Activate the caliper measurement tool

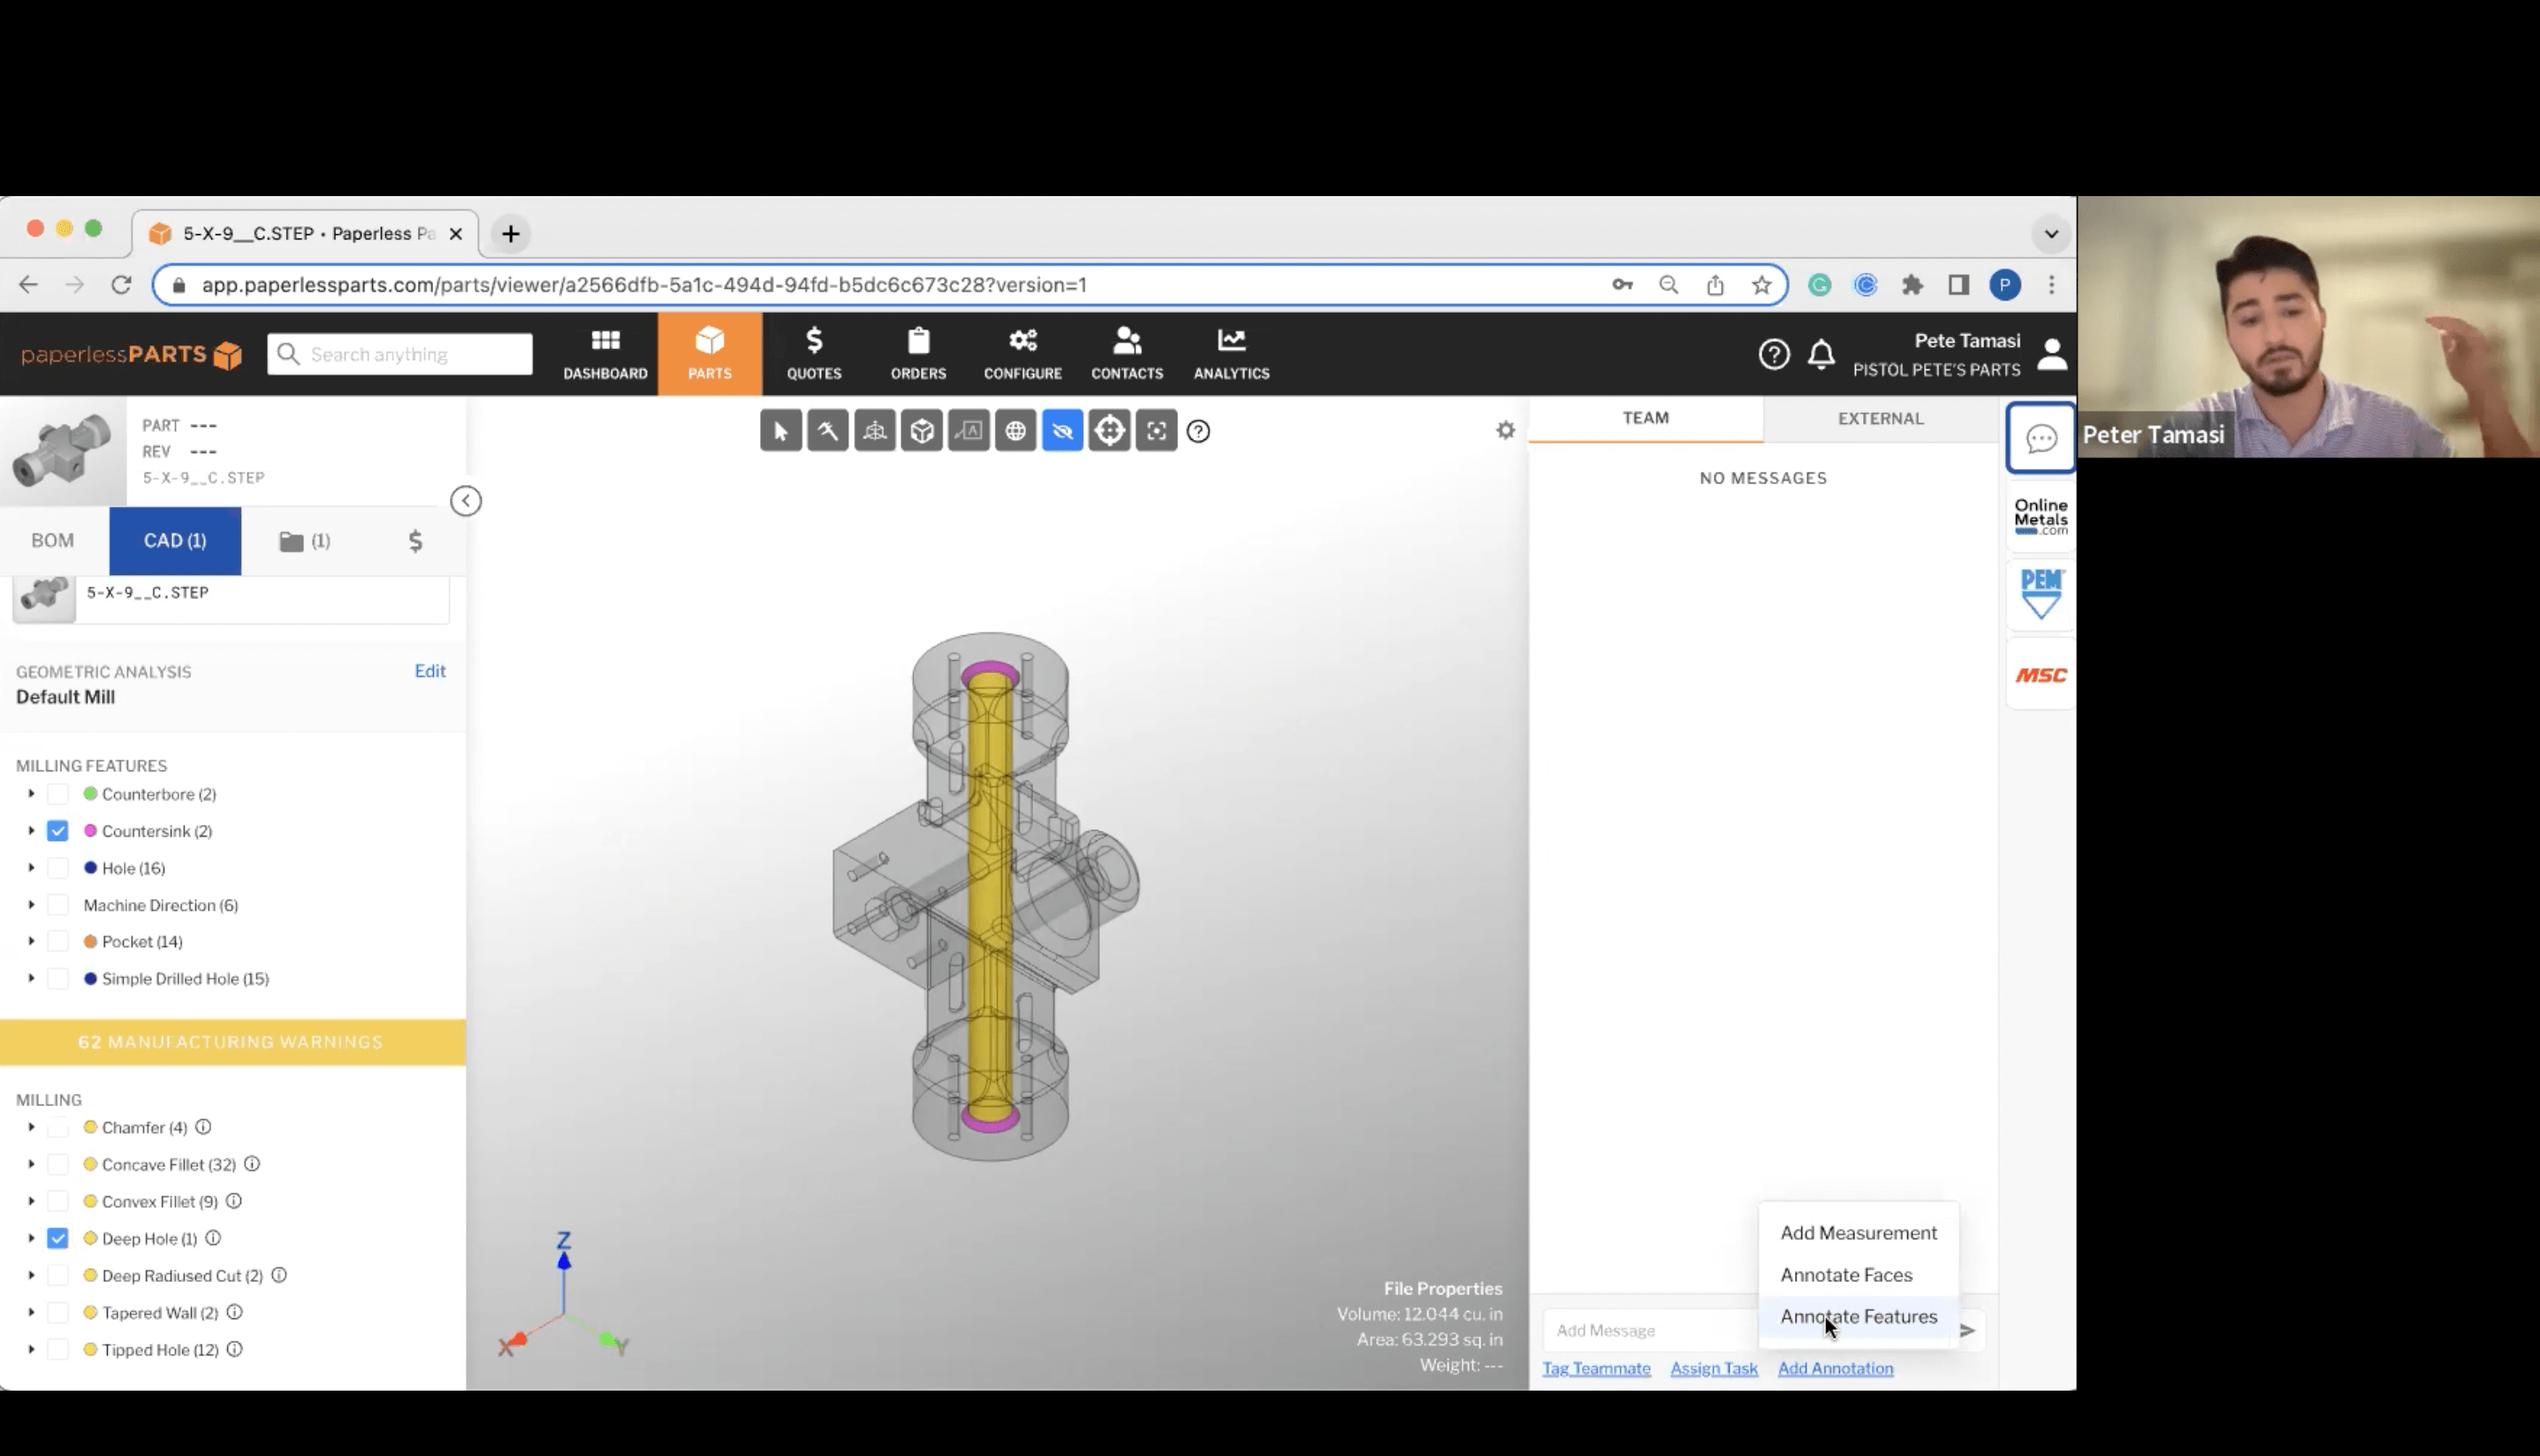pos(828,431)
